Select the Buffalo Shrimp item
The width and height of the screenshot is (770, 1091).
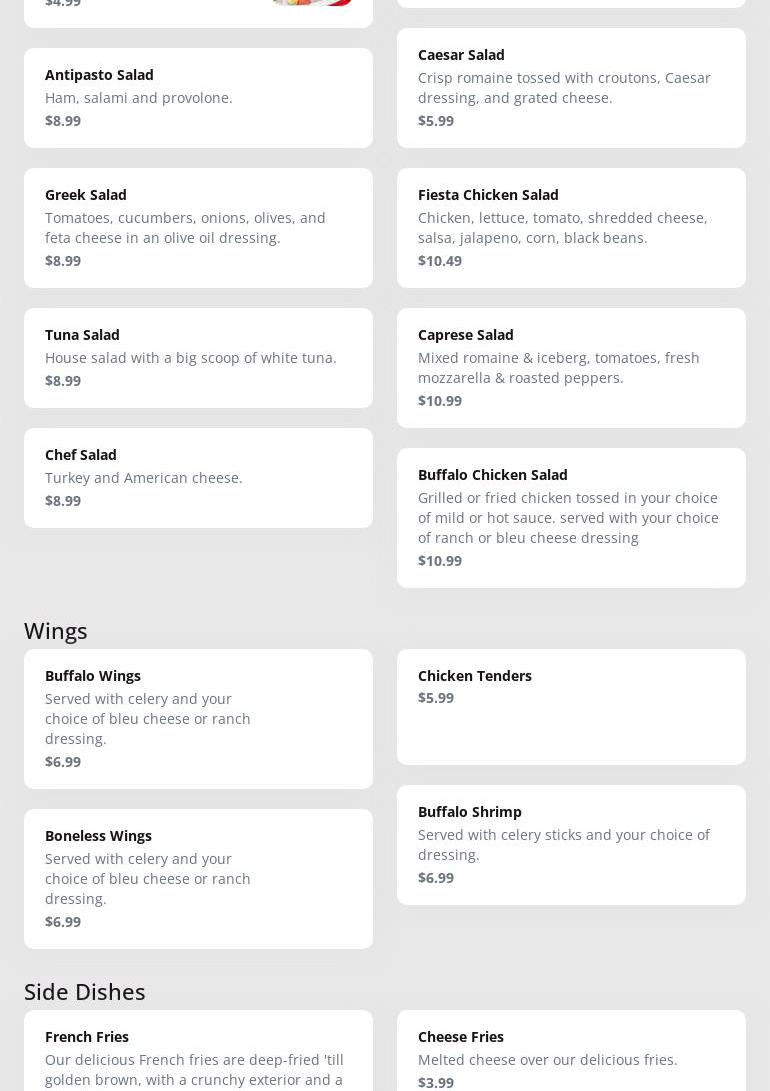point(571,844)
